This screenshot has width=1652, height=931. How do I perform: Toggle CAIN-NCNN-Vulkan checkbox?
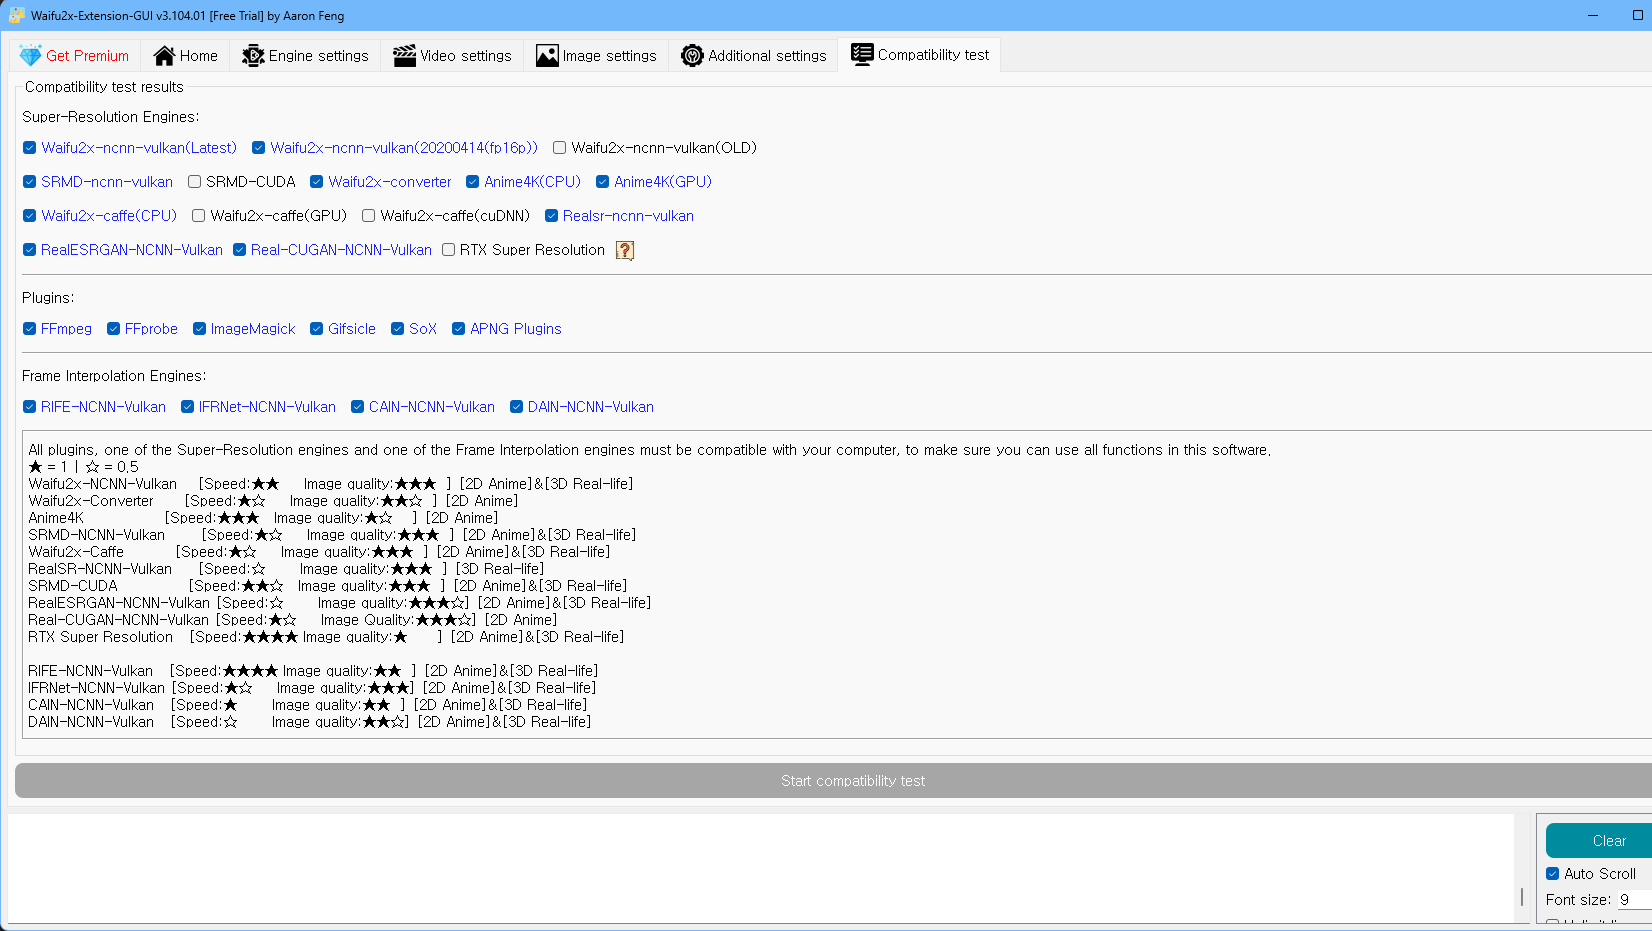coord(357,407)
